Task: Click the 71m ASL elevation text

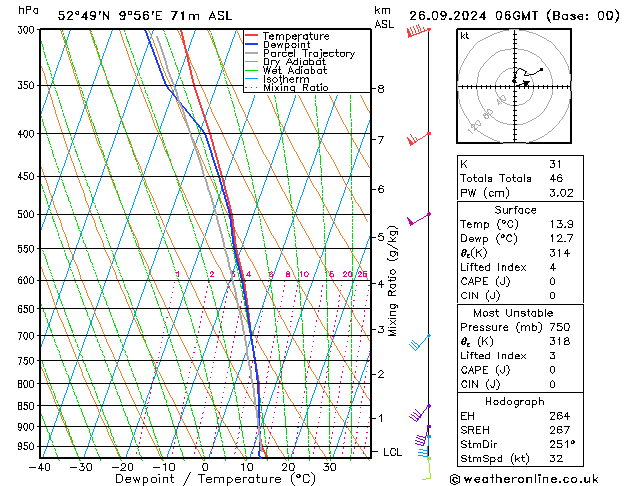Action: [x=201, y=16]
